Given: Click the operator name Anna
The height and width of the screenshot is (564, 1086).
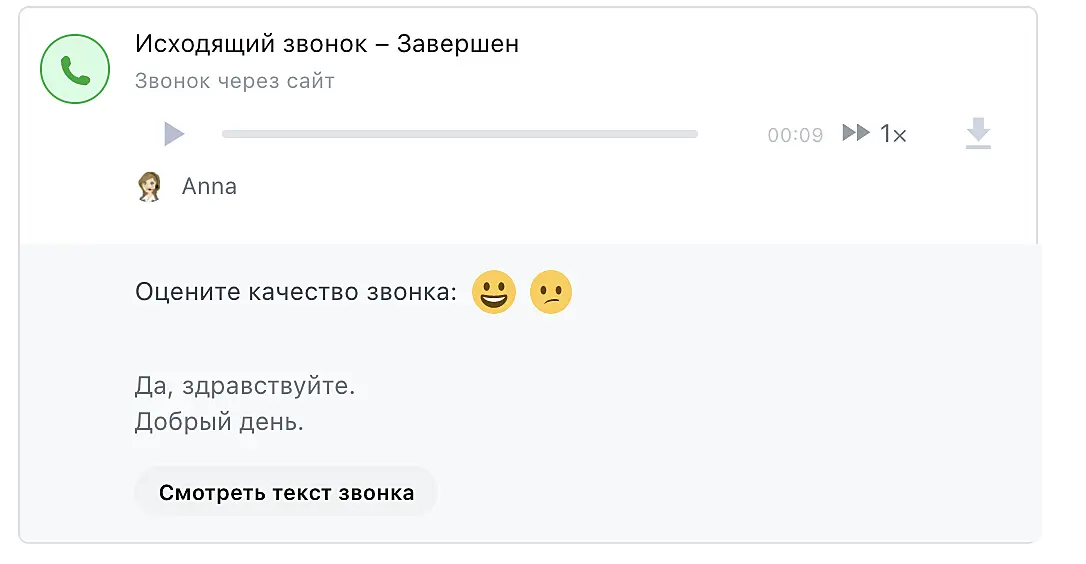Looking at the screenshot, I should [x=209, y=187].
